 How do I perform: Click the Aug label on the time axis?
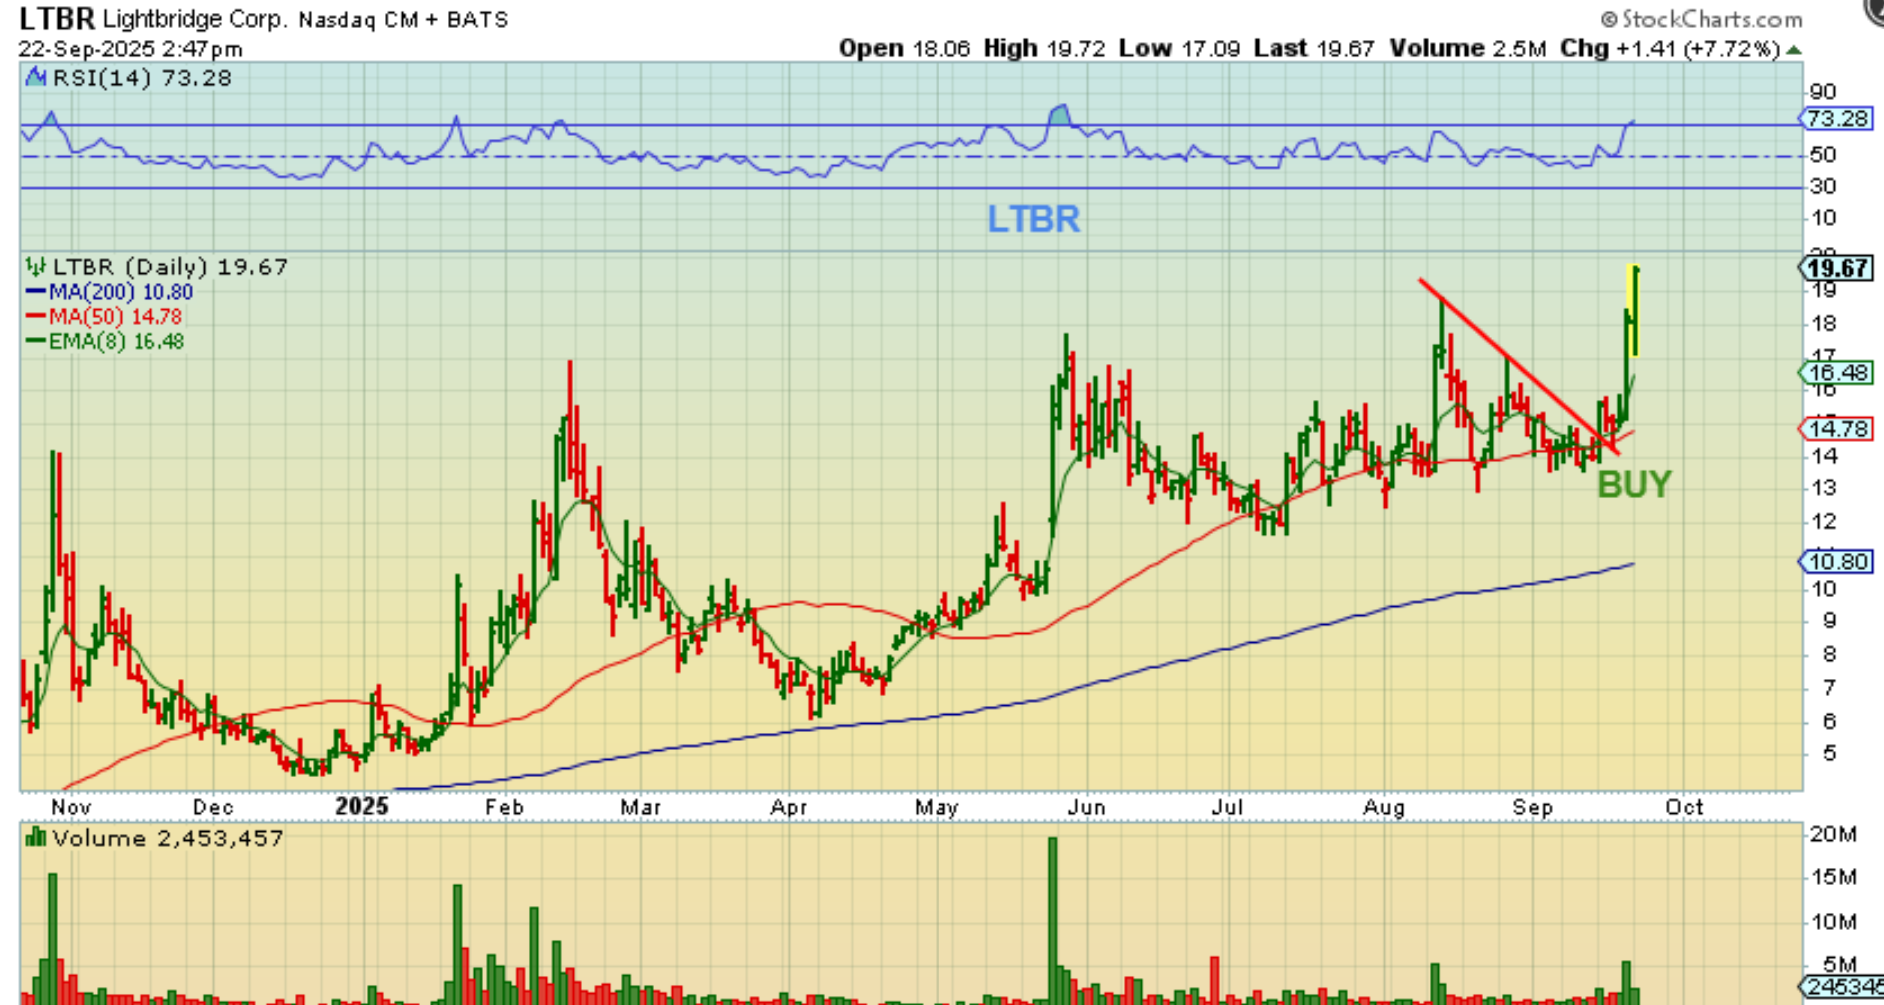pyautogui.click(x=1384, y=807)
